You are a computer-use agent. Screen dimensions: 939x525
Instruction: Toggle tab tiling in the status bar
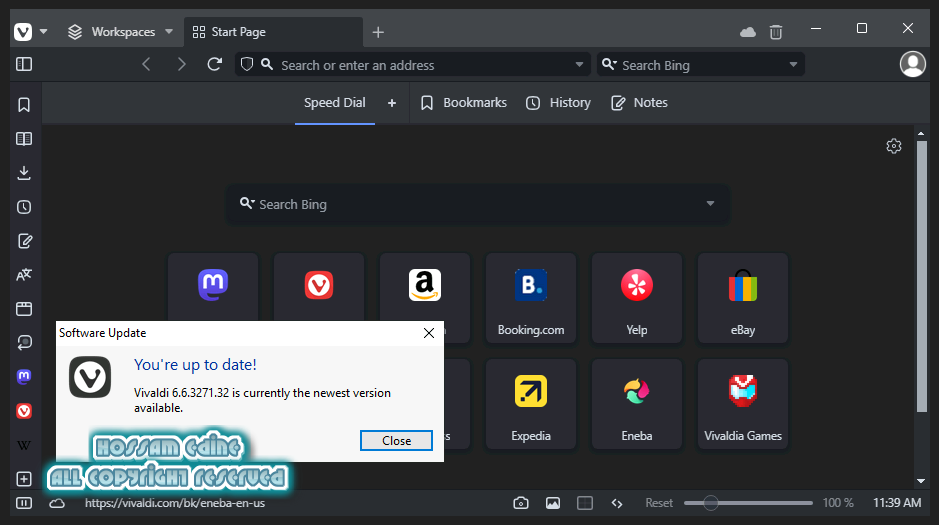click(x=585, y=503)
